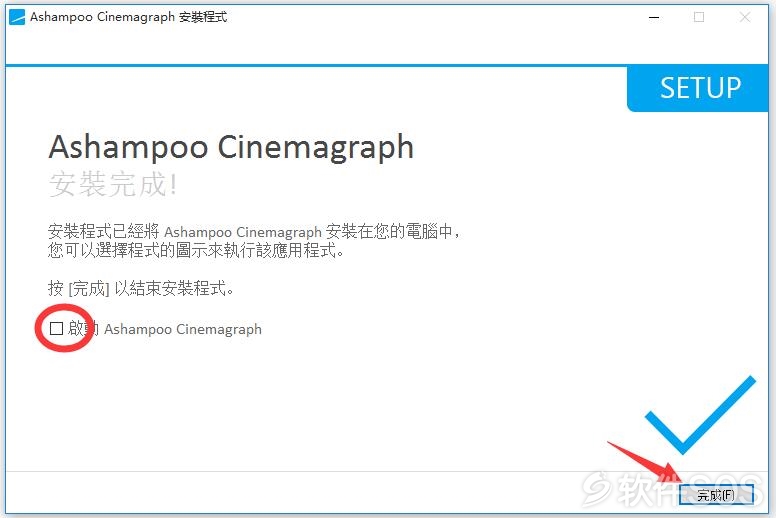The width and height of the screenshot is (776, 518).
Task: Click the 完成(F) finish button
Action: [716, 494]
